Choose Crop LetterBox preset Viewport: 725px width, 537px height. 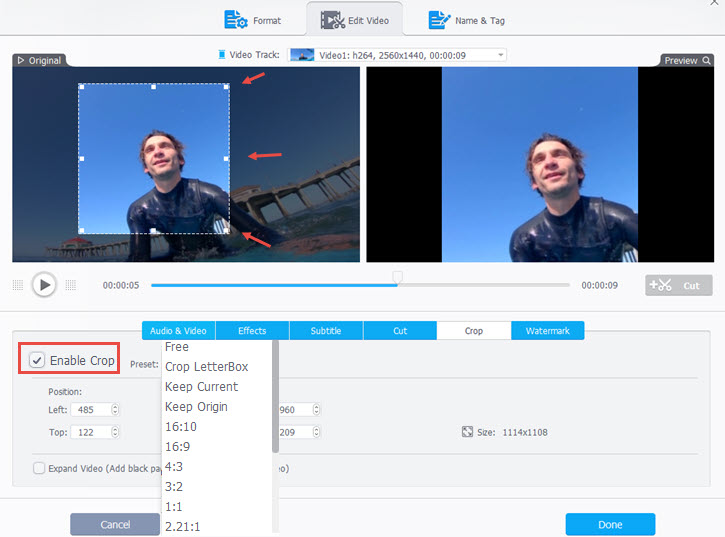click(217, 366)
